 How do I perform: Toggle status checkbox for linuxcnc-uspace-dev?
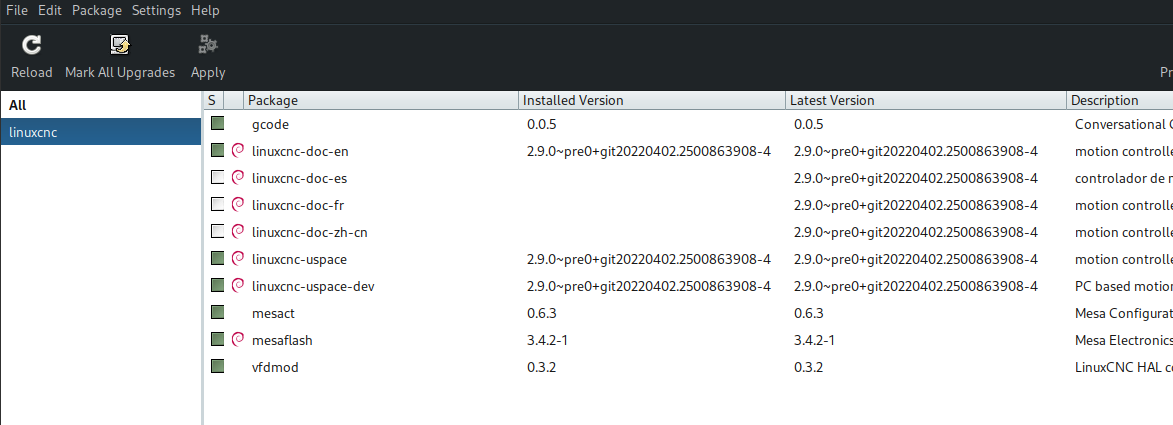[x=218, y=285]
